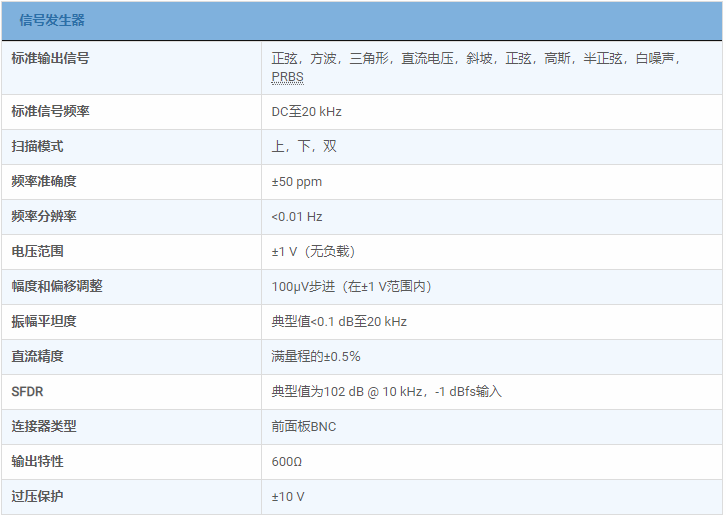
Task: Select the ±50 ppm value
Action: coord(297,182)
